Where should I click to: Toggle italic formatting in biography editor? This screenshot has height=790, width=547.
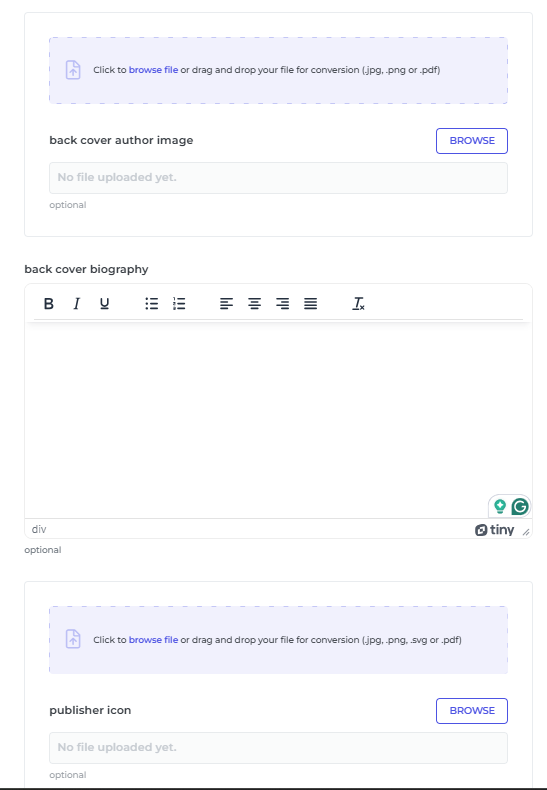click(x=77, y=303)
